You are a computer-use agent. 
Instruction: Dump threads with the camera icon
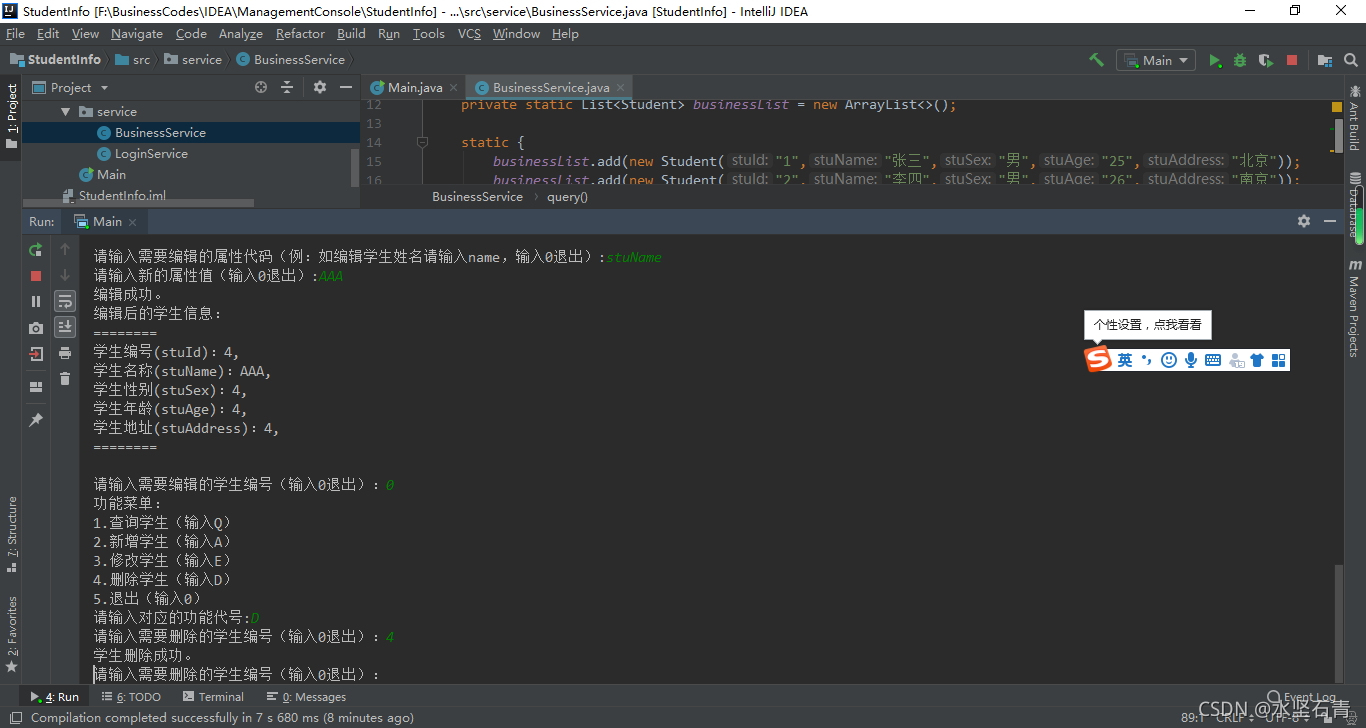coord(36,327)
